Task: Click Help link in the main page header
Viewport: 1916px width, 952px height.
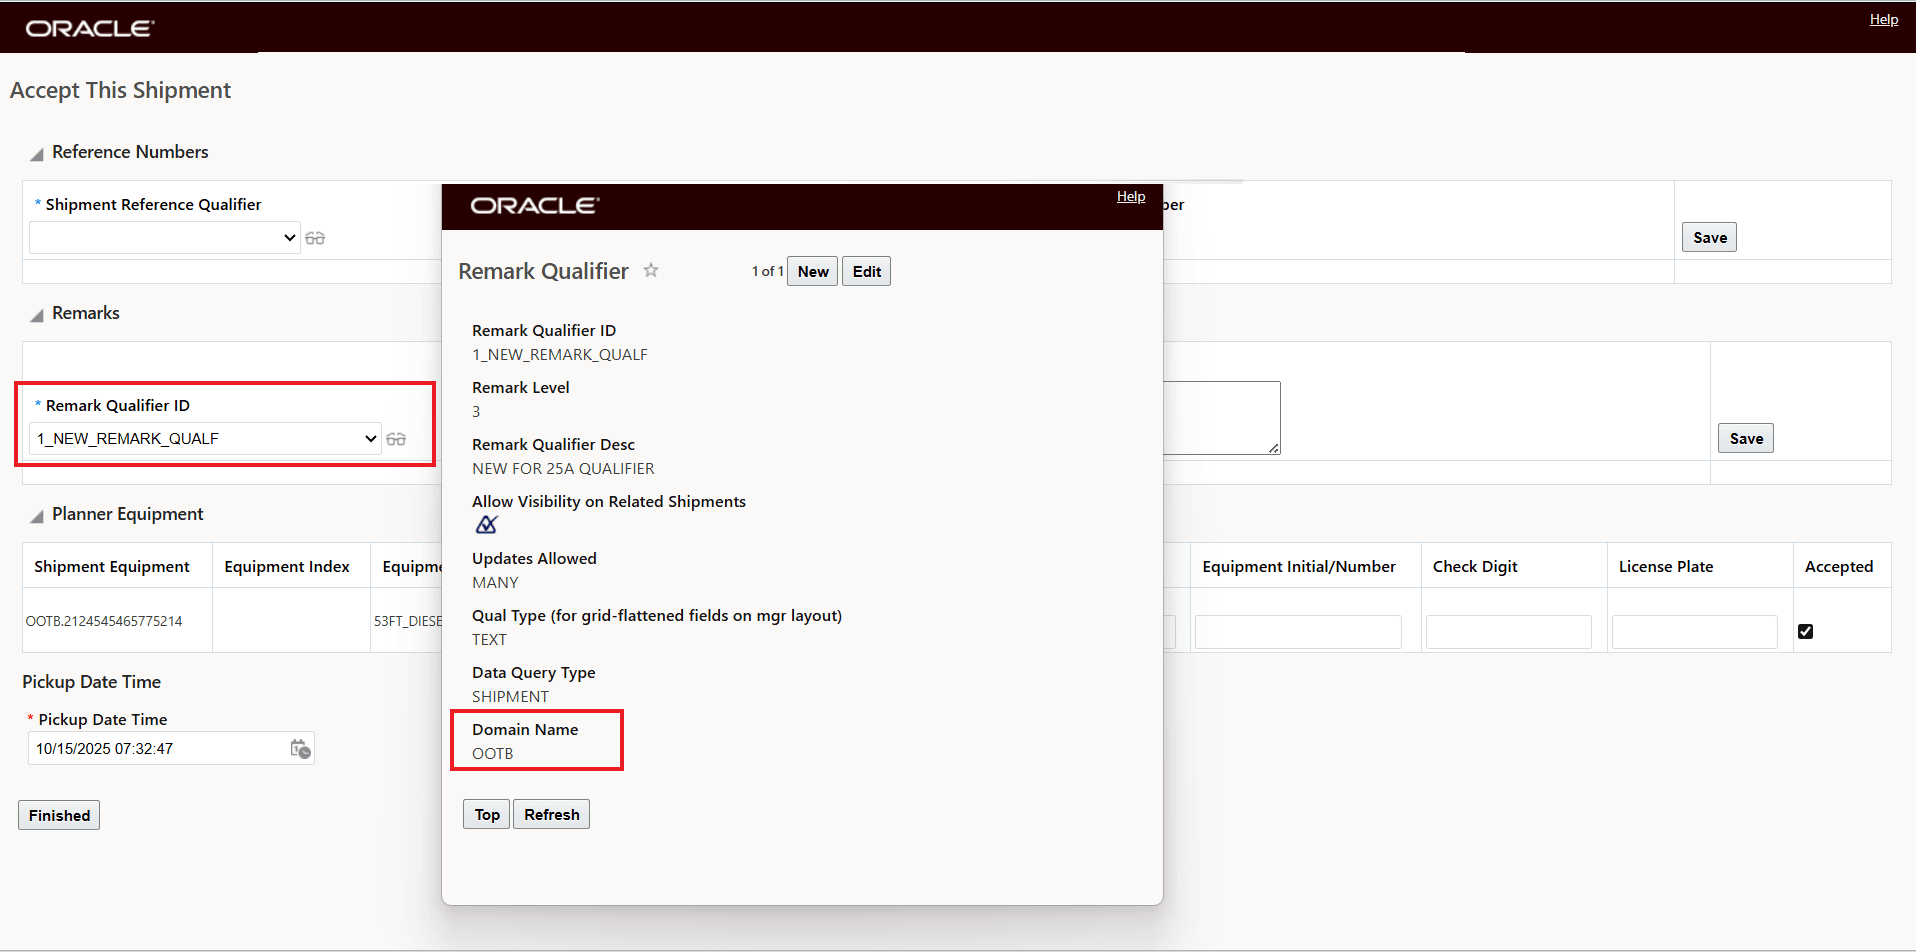Action: point(1884,19)
